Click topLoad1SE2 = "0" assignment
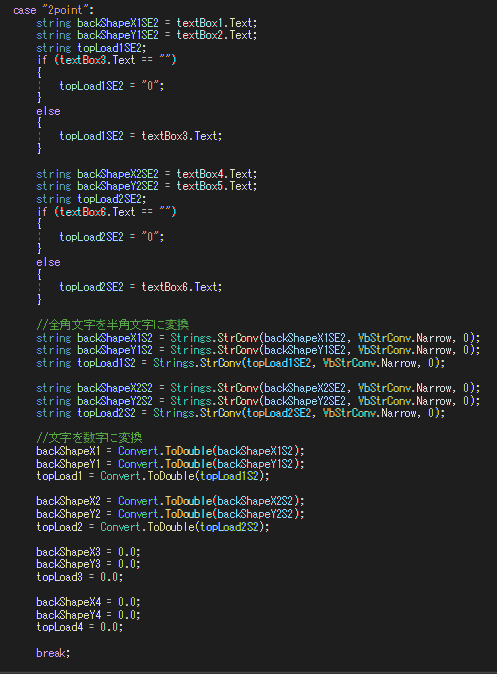The width and height of the screenshot is (497, 674). click(112, 86)
